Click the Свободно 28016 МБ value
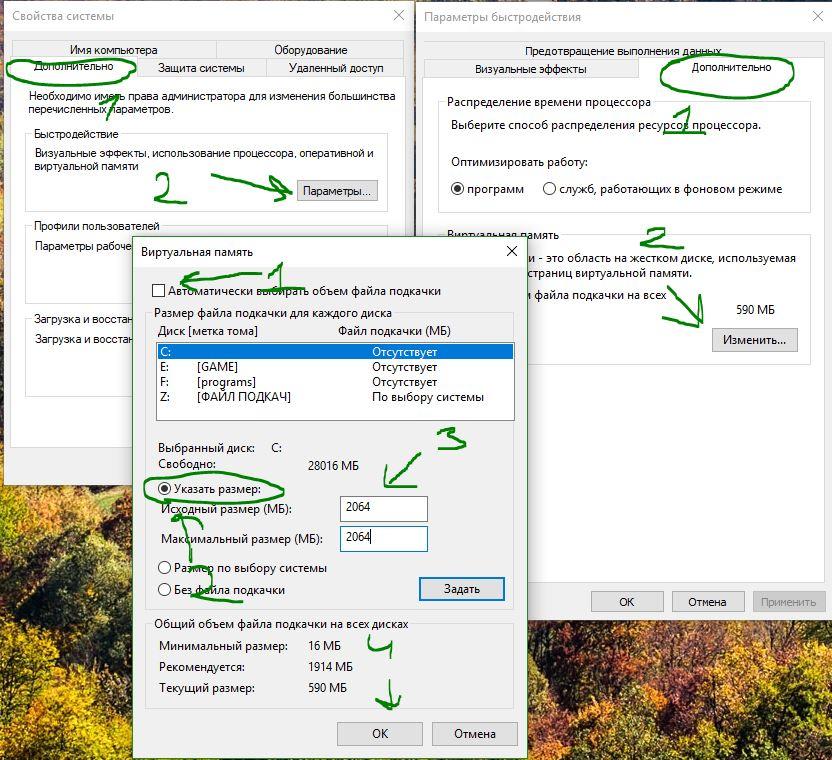832x760 pixels. (x=333, y=465)
